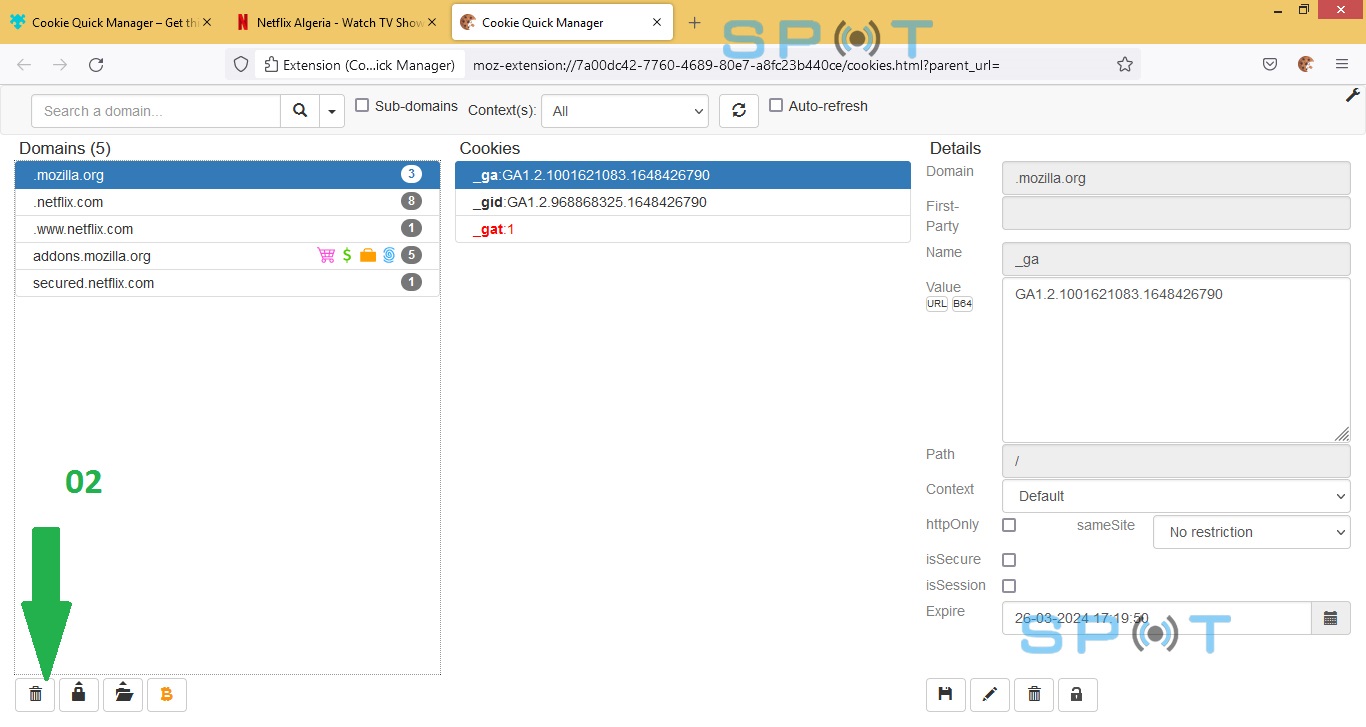Apply B64 decoding to value

(x=962, y=304)
